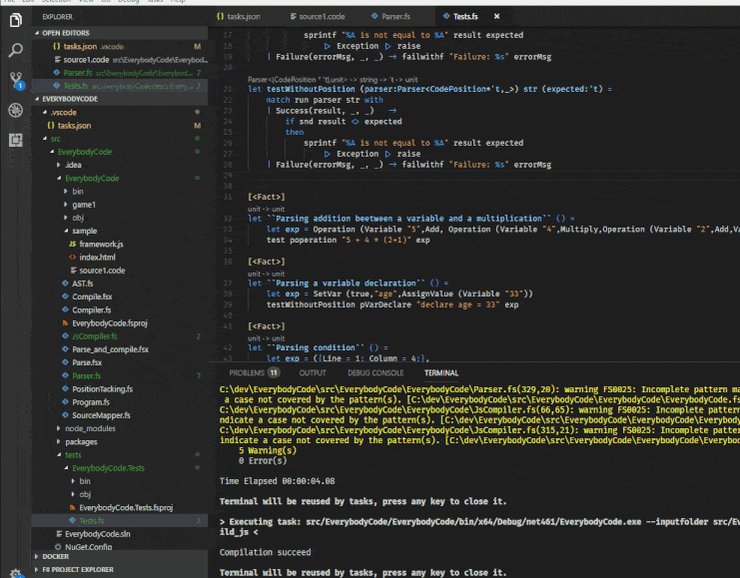Screen dimensions: 740x578
Task: Open AST.fs file
Action: [x=83, y=284]
